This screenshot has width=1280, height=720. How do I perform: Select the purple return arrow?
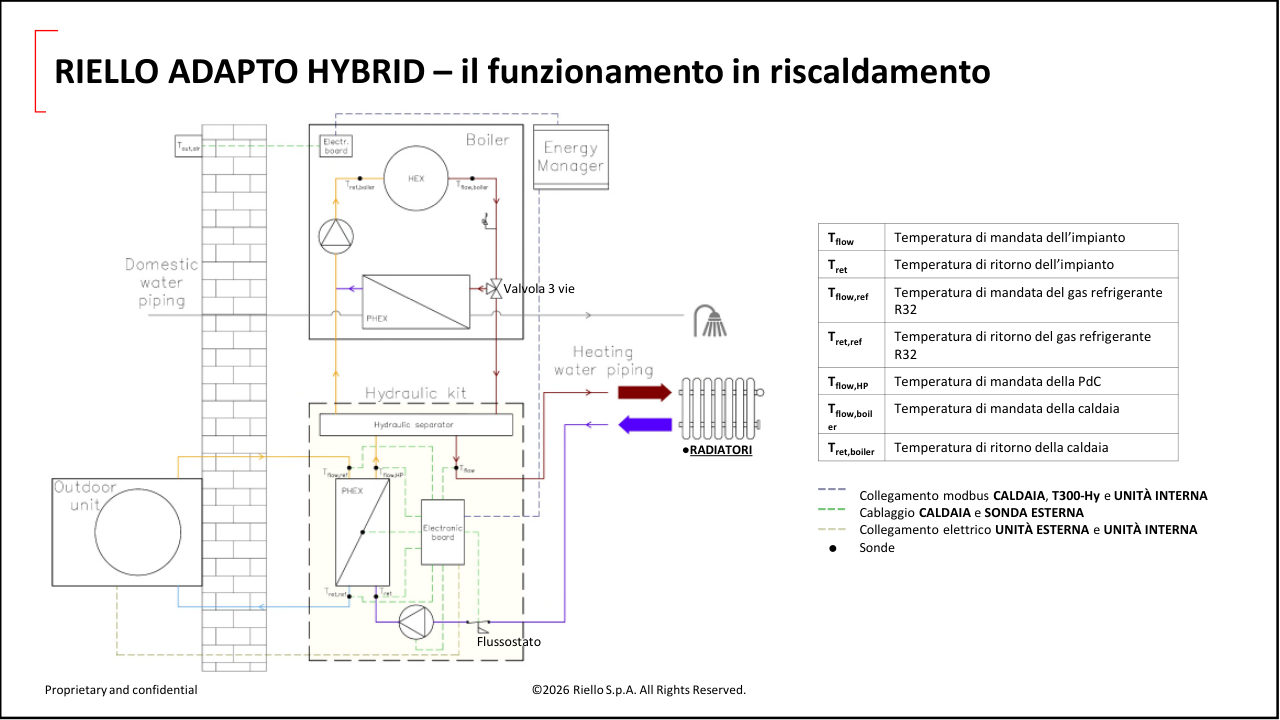[x=645, y=424]
